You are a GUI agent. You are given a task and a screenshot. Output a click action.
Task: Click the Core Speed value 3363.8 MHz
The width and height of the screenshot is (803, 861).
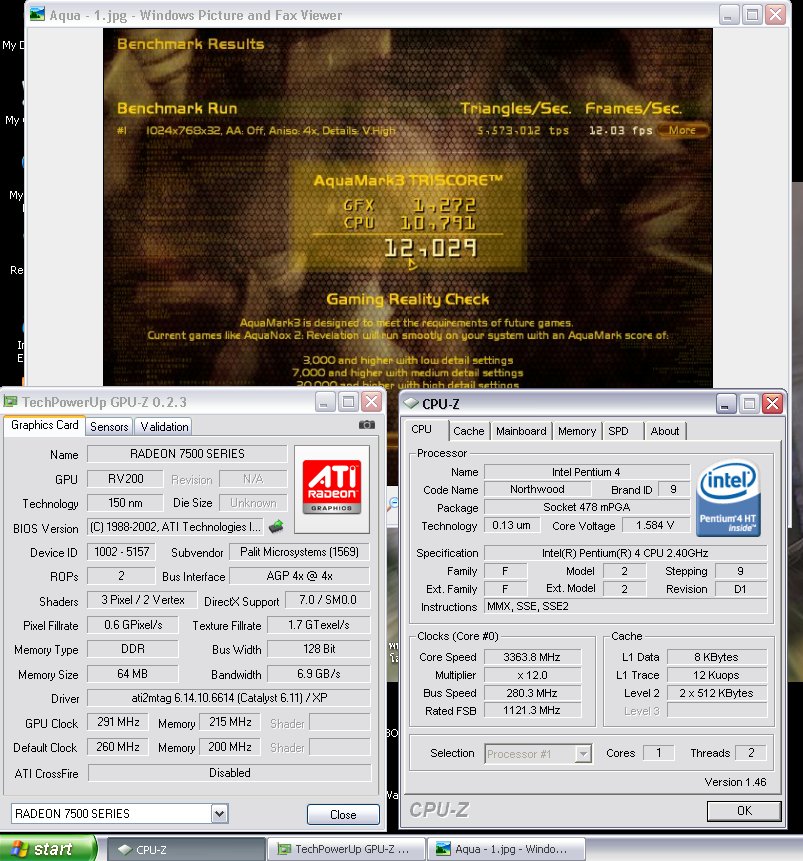[532, 657]
